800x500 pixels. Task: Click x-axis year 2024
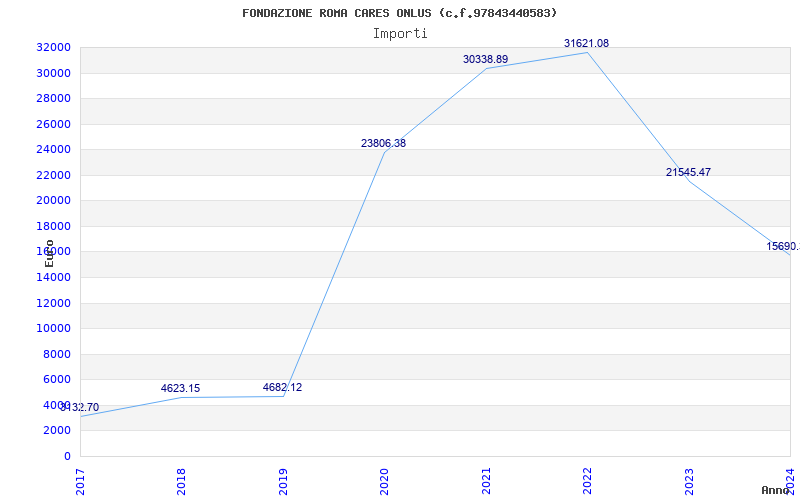790,481
